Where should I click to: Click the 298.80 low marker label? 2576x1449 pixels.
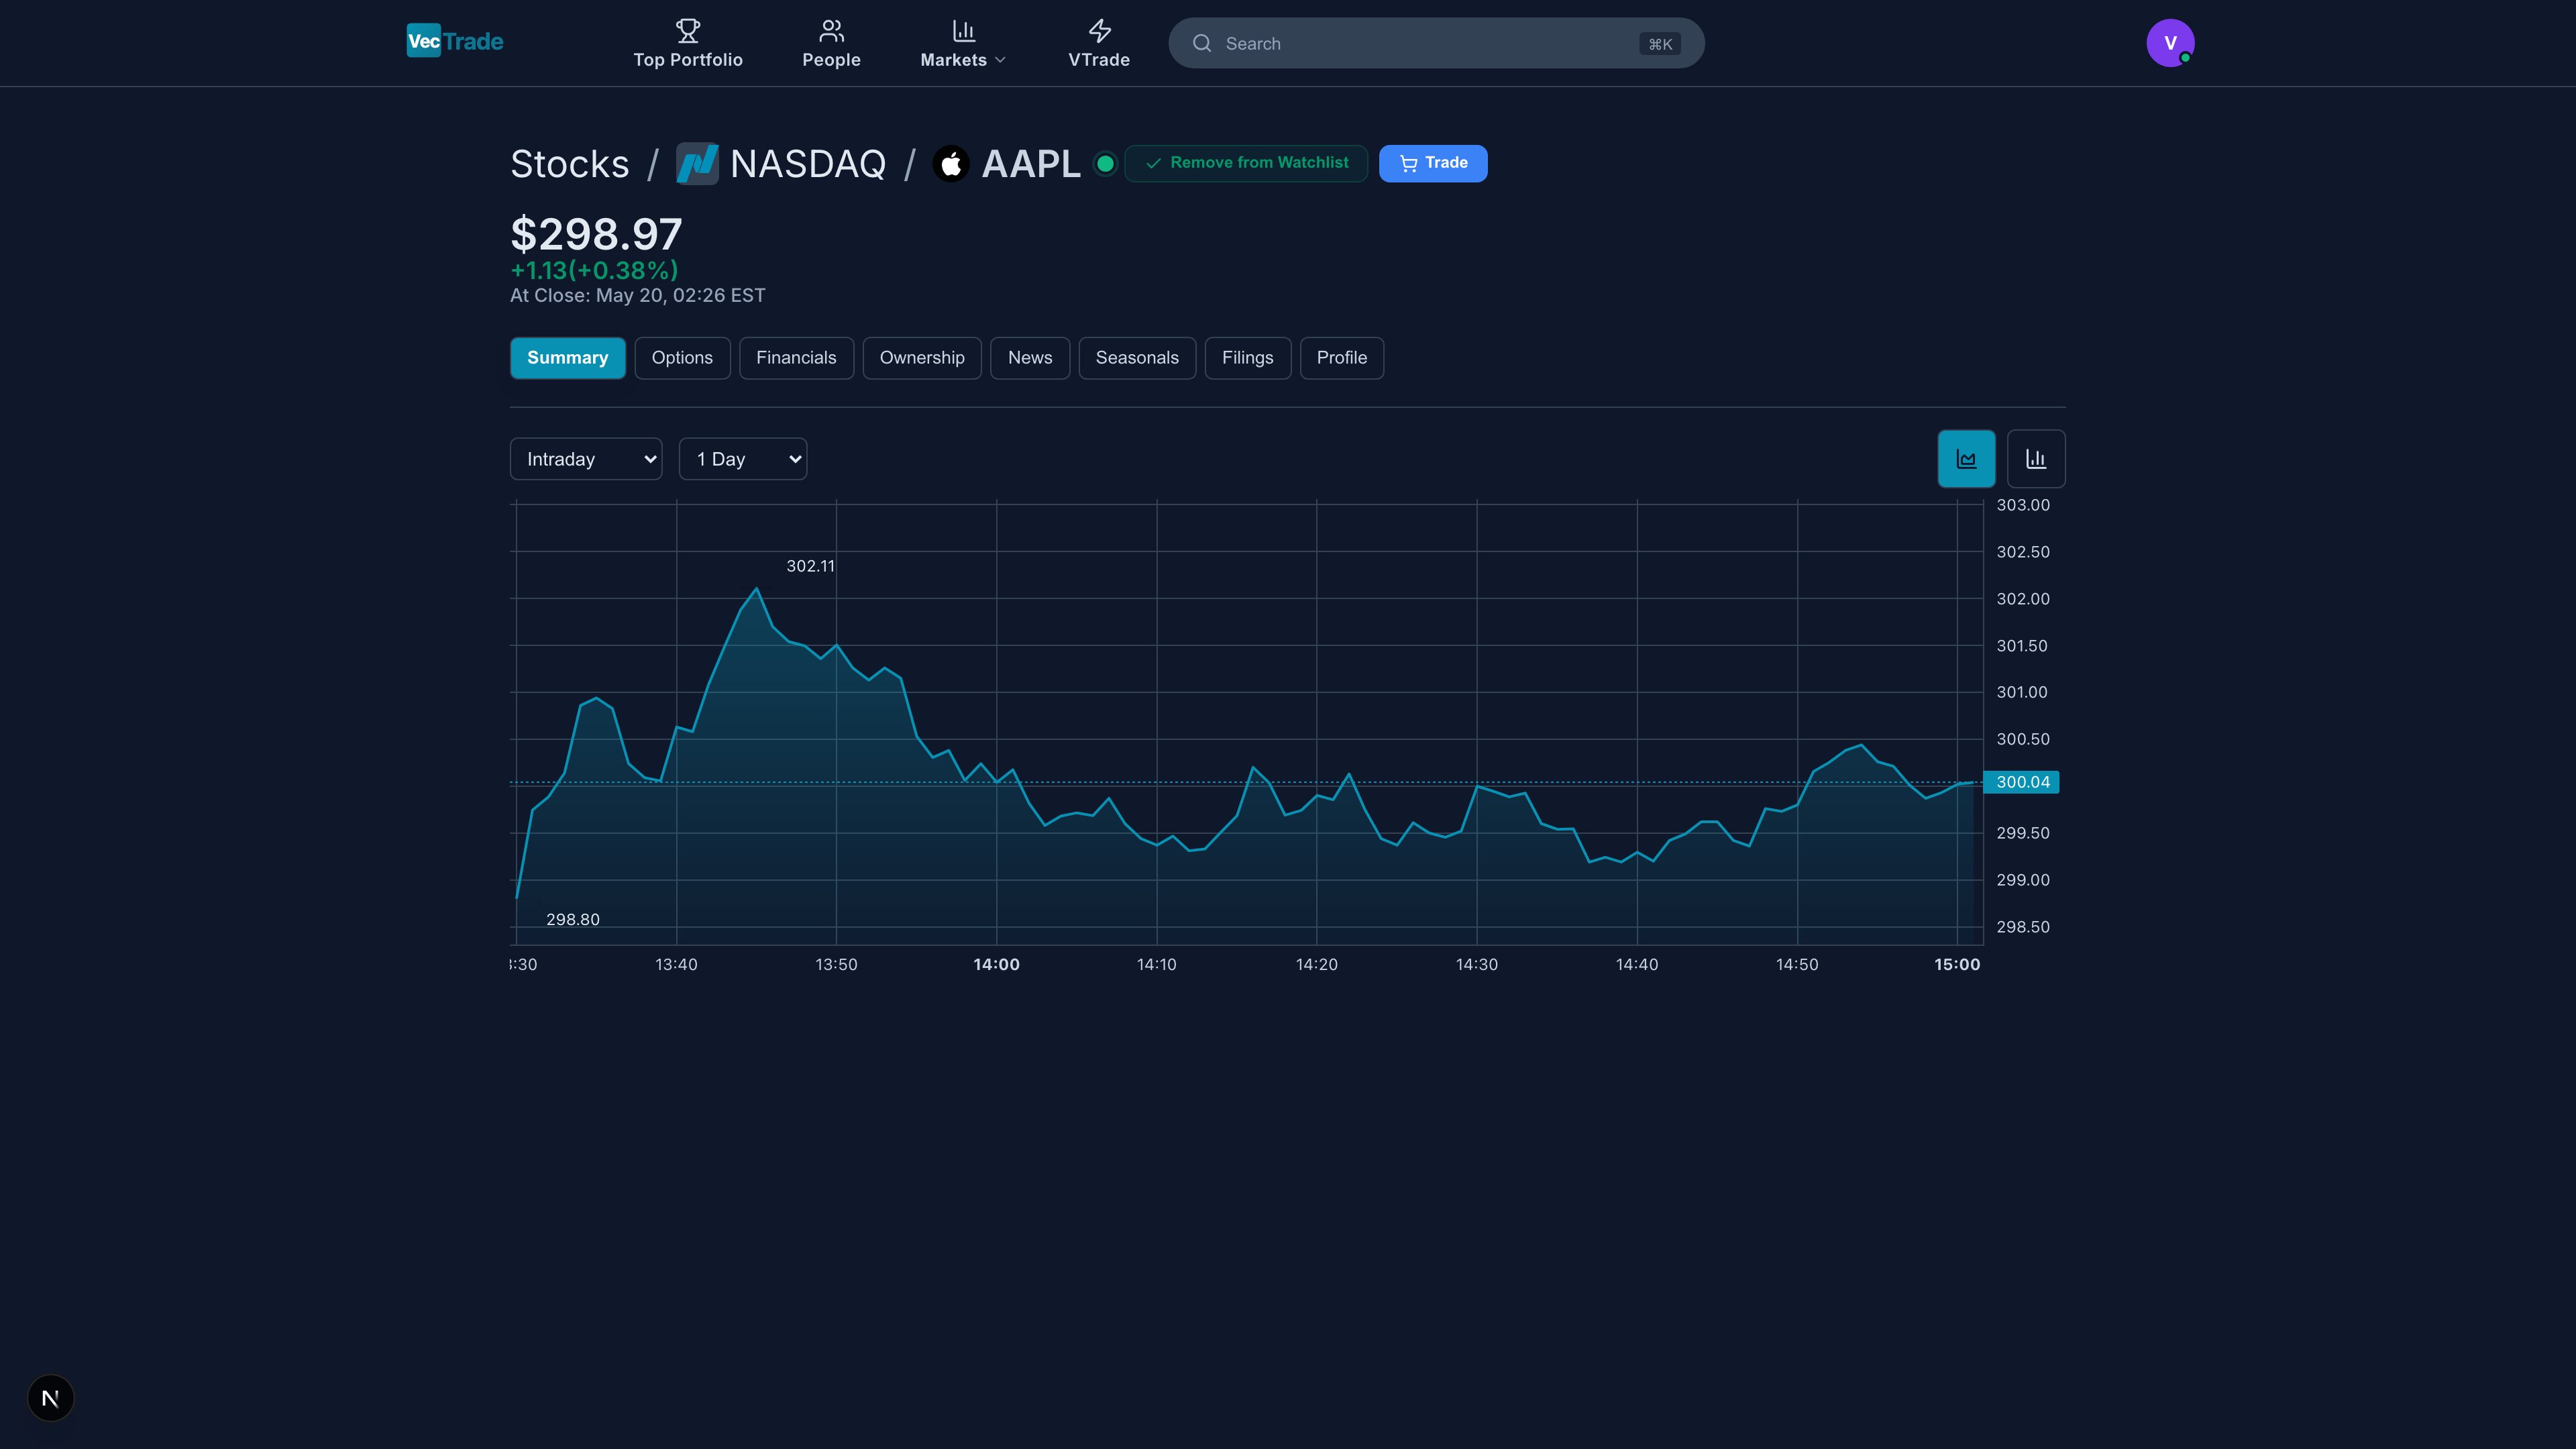click(573, 919)
